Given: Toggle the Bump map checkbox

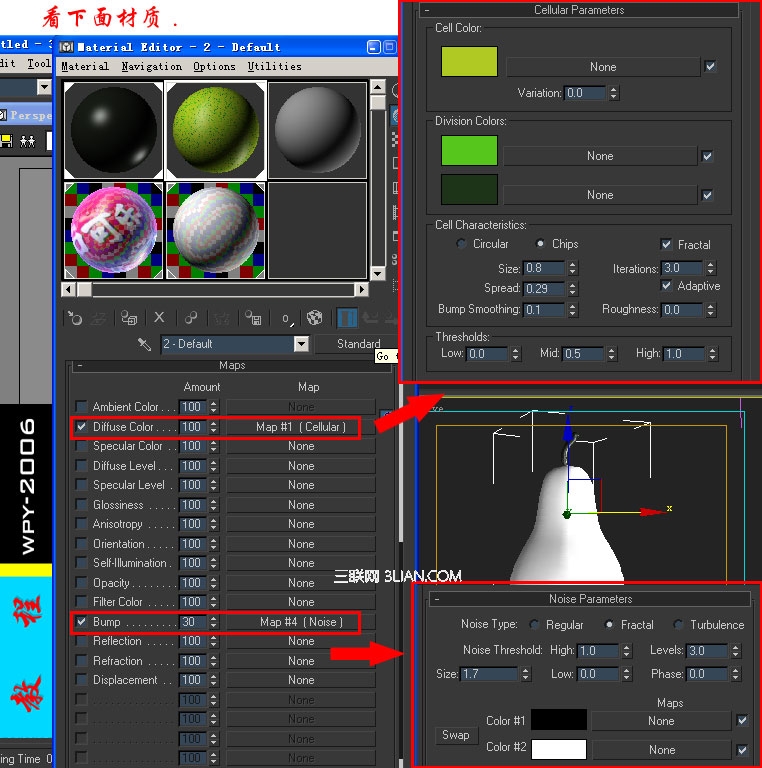Looking at the screenshot, I should pyautogui.click(x=81, y=622).
